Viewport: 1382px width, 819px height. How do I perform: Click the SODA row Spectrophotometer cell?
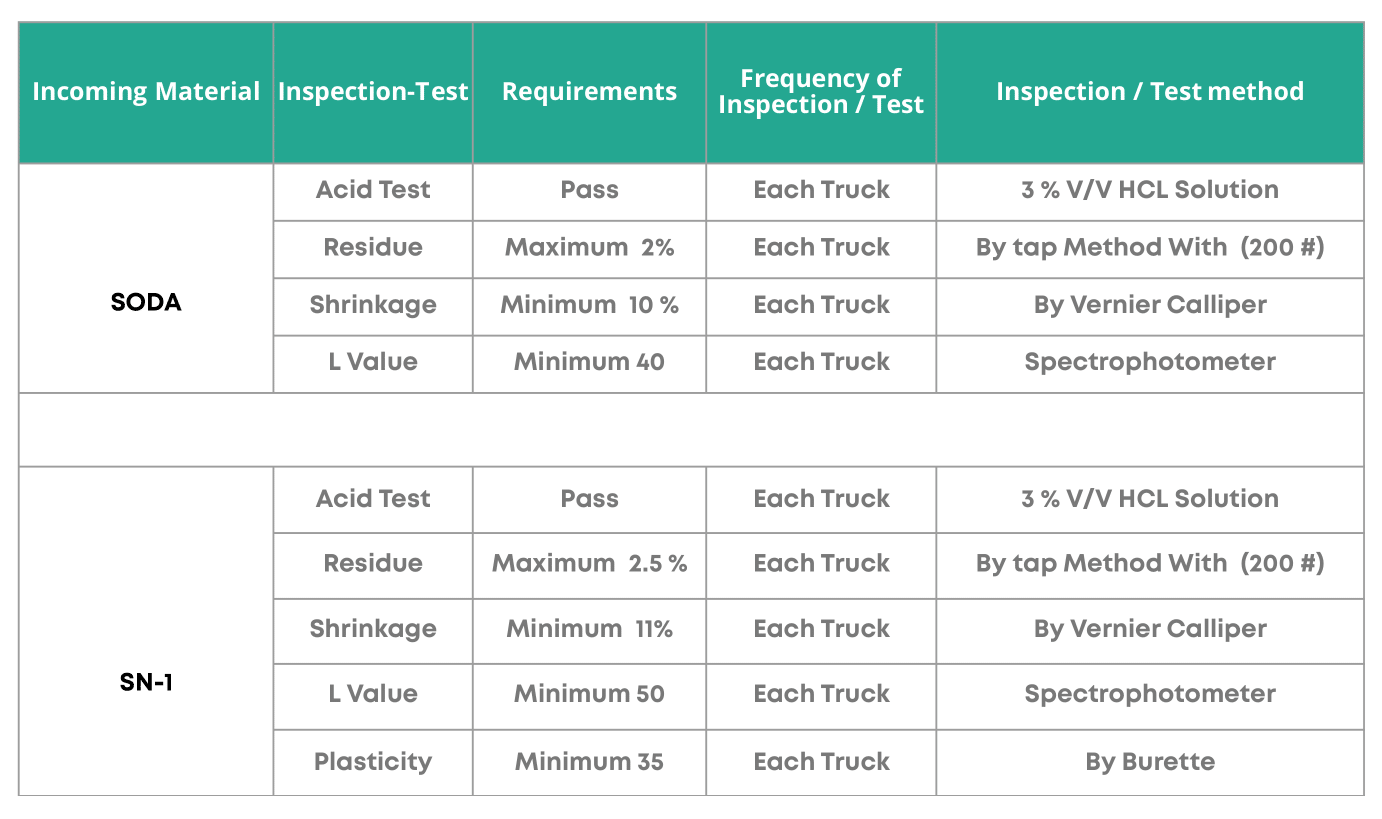click(x=1150, y=362)
